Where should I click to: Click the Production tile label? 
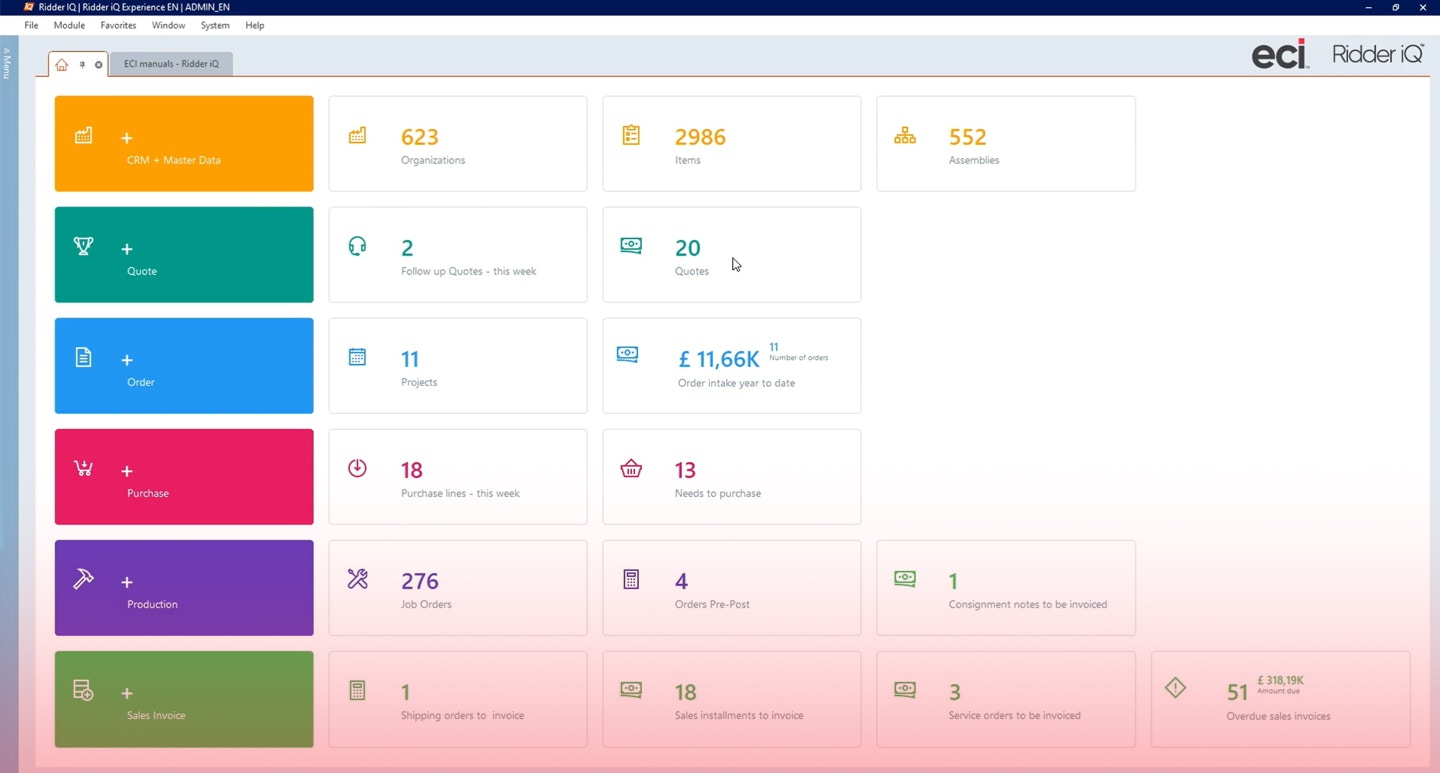tap(152, 604)
